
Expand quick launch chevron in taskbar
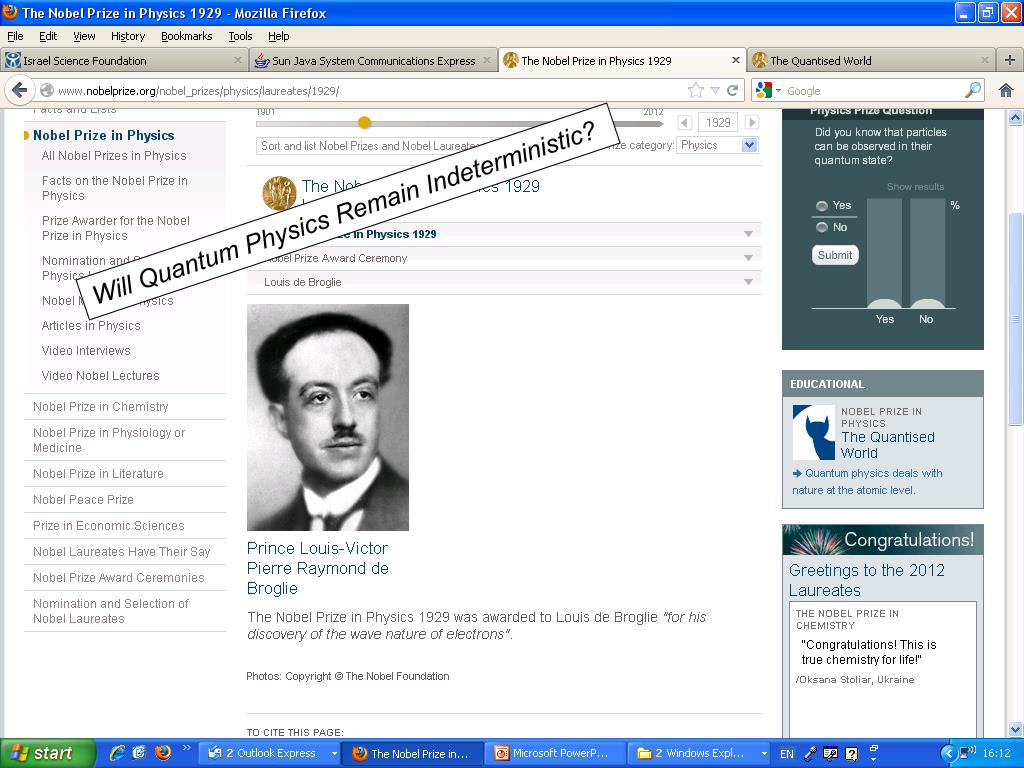[x=186, y=748]
